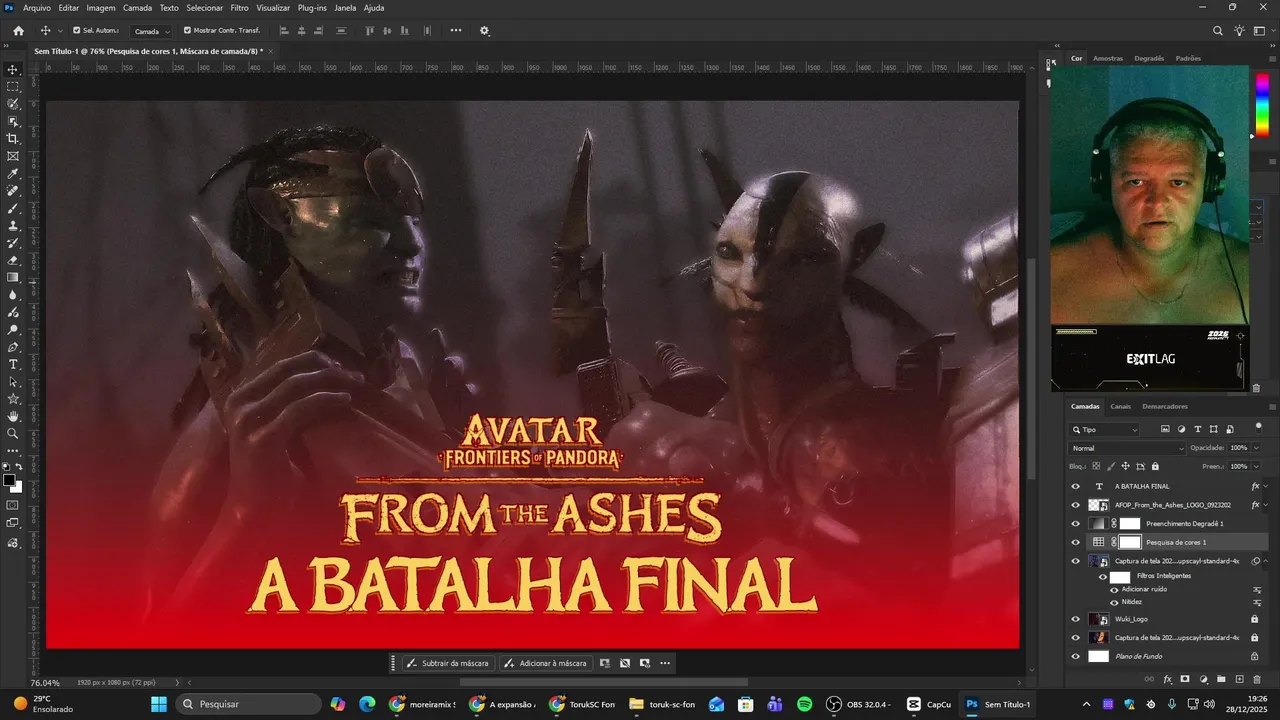The image size is (1280, 720).
Task: Toggle Mostrar Contr. Transf. checkbox
Action: click(187, 31)
